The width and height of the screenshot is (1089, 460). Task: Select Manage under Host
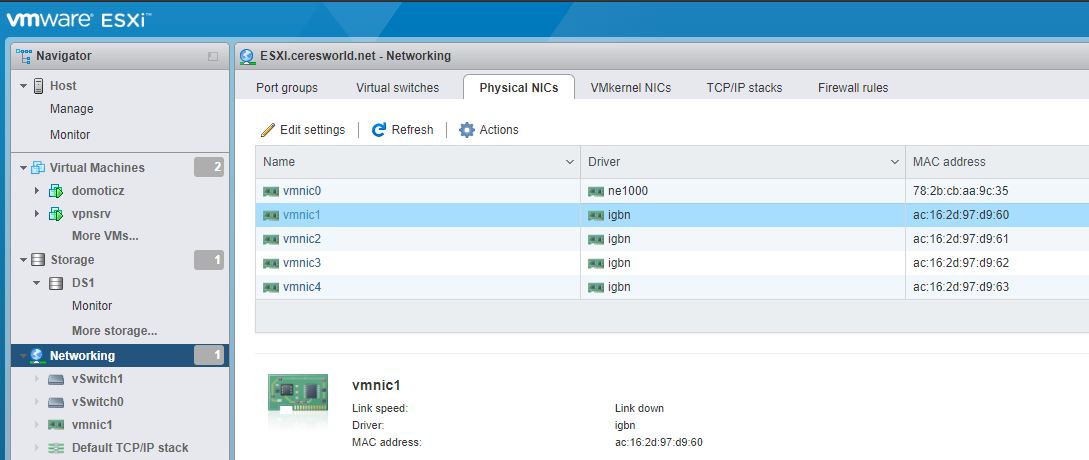pos(71,109)
